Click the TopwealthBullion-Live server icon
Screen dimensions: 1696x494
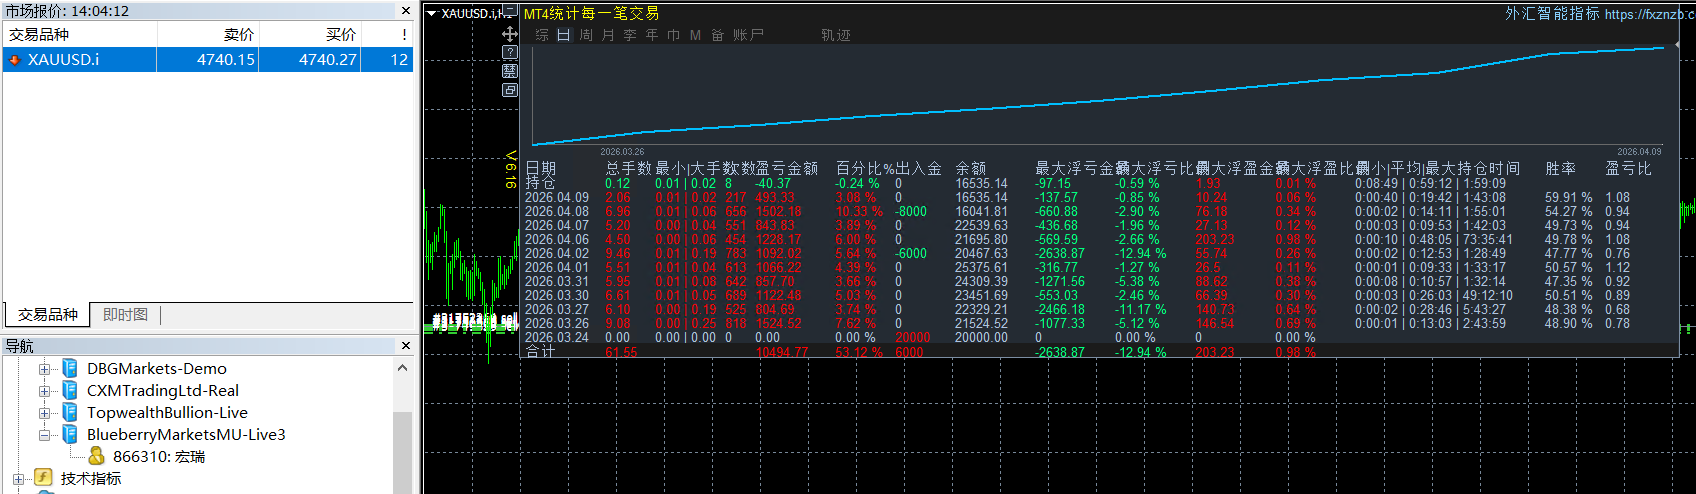(70, 412)
